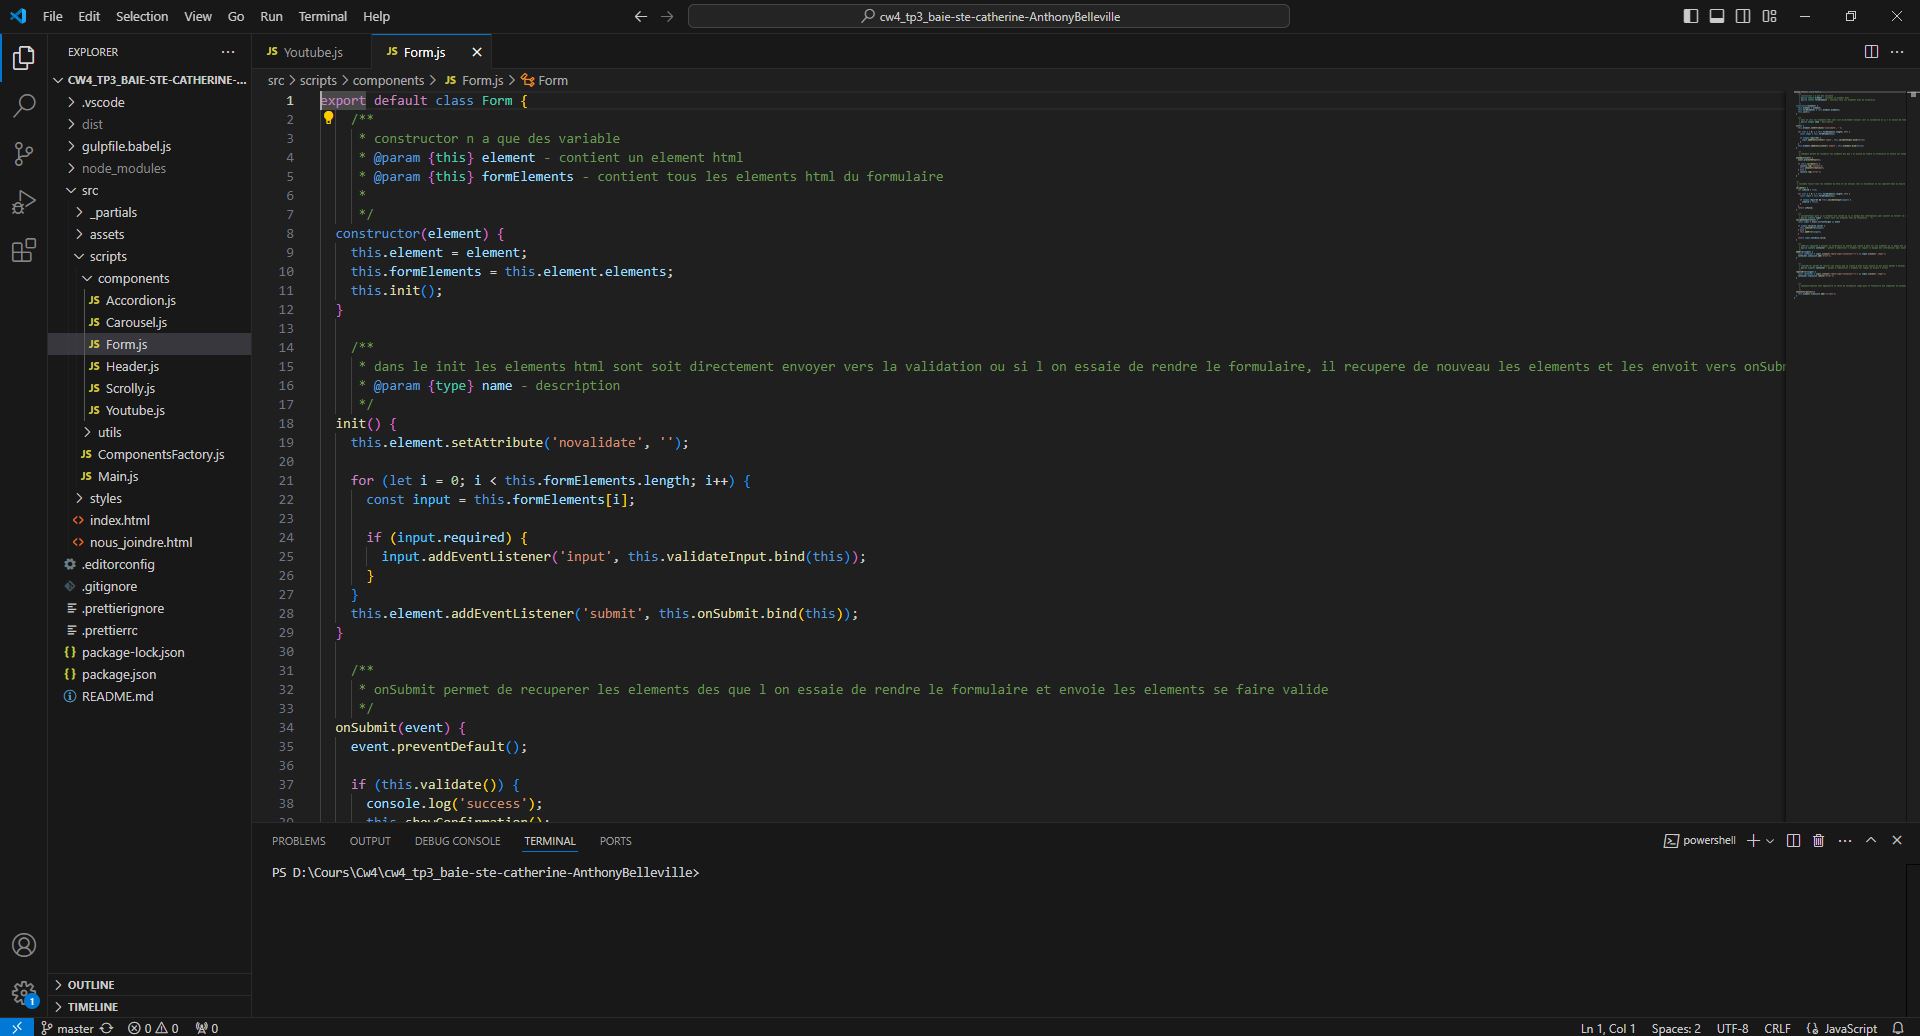Change Spaces: 2 indentation setting
This screenshot has width=1920, height=1036.
pyautogui.click(x=1676, y=1028)
